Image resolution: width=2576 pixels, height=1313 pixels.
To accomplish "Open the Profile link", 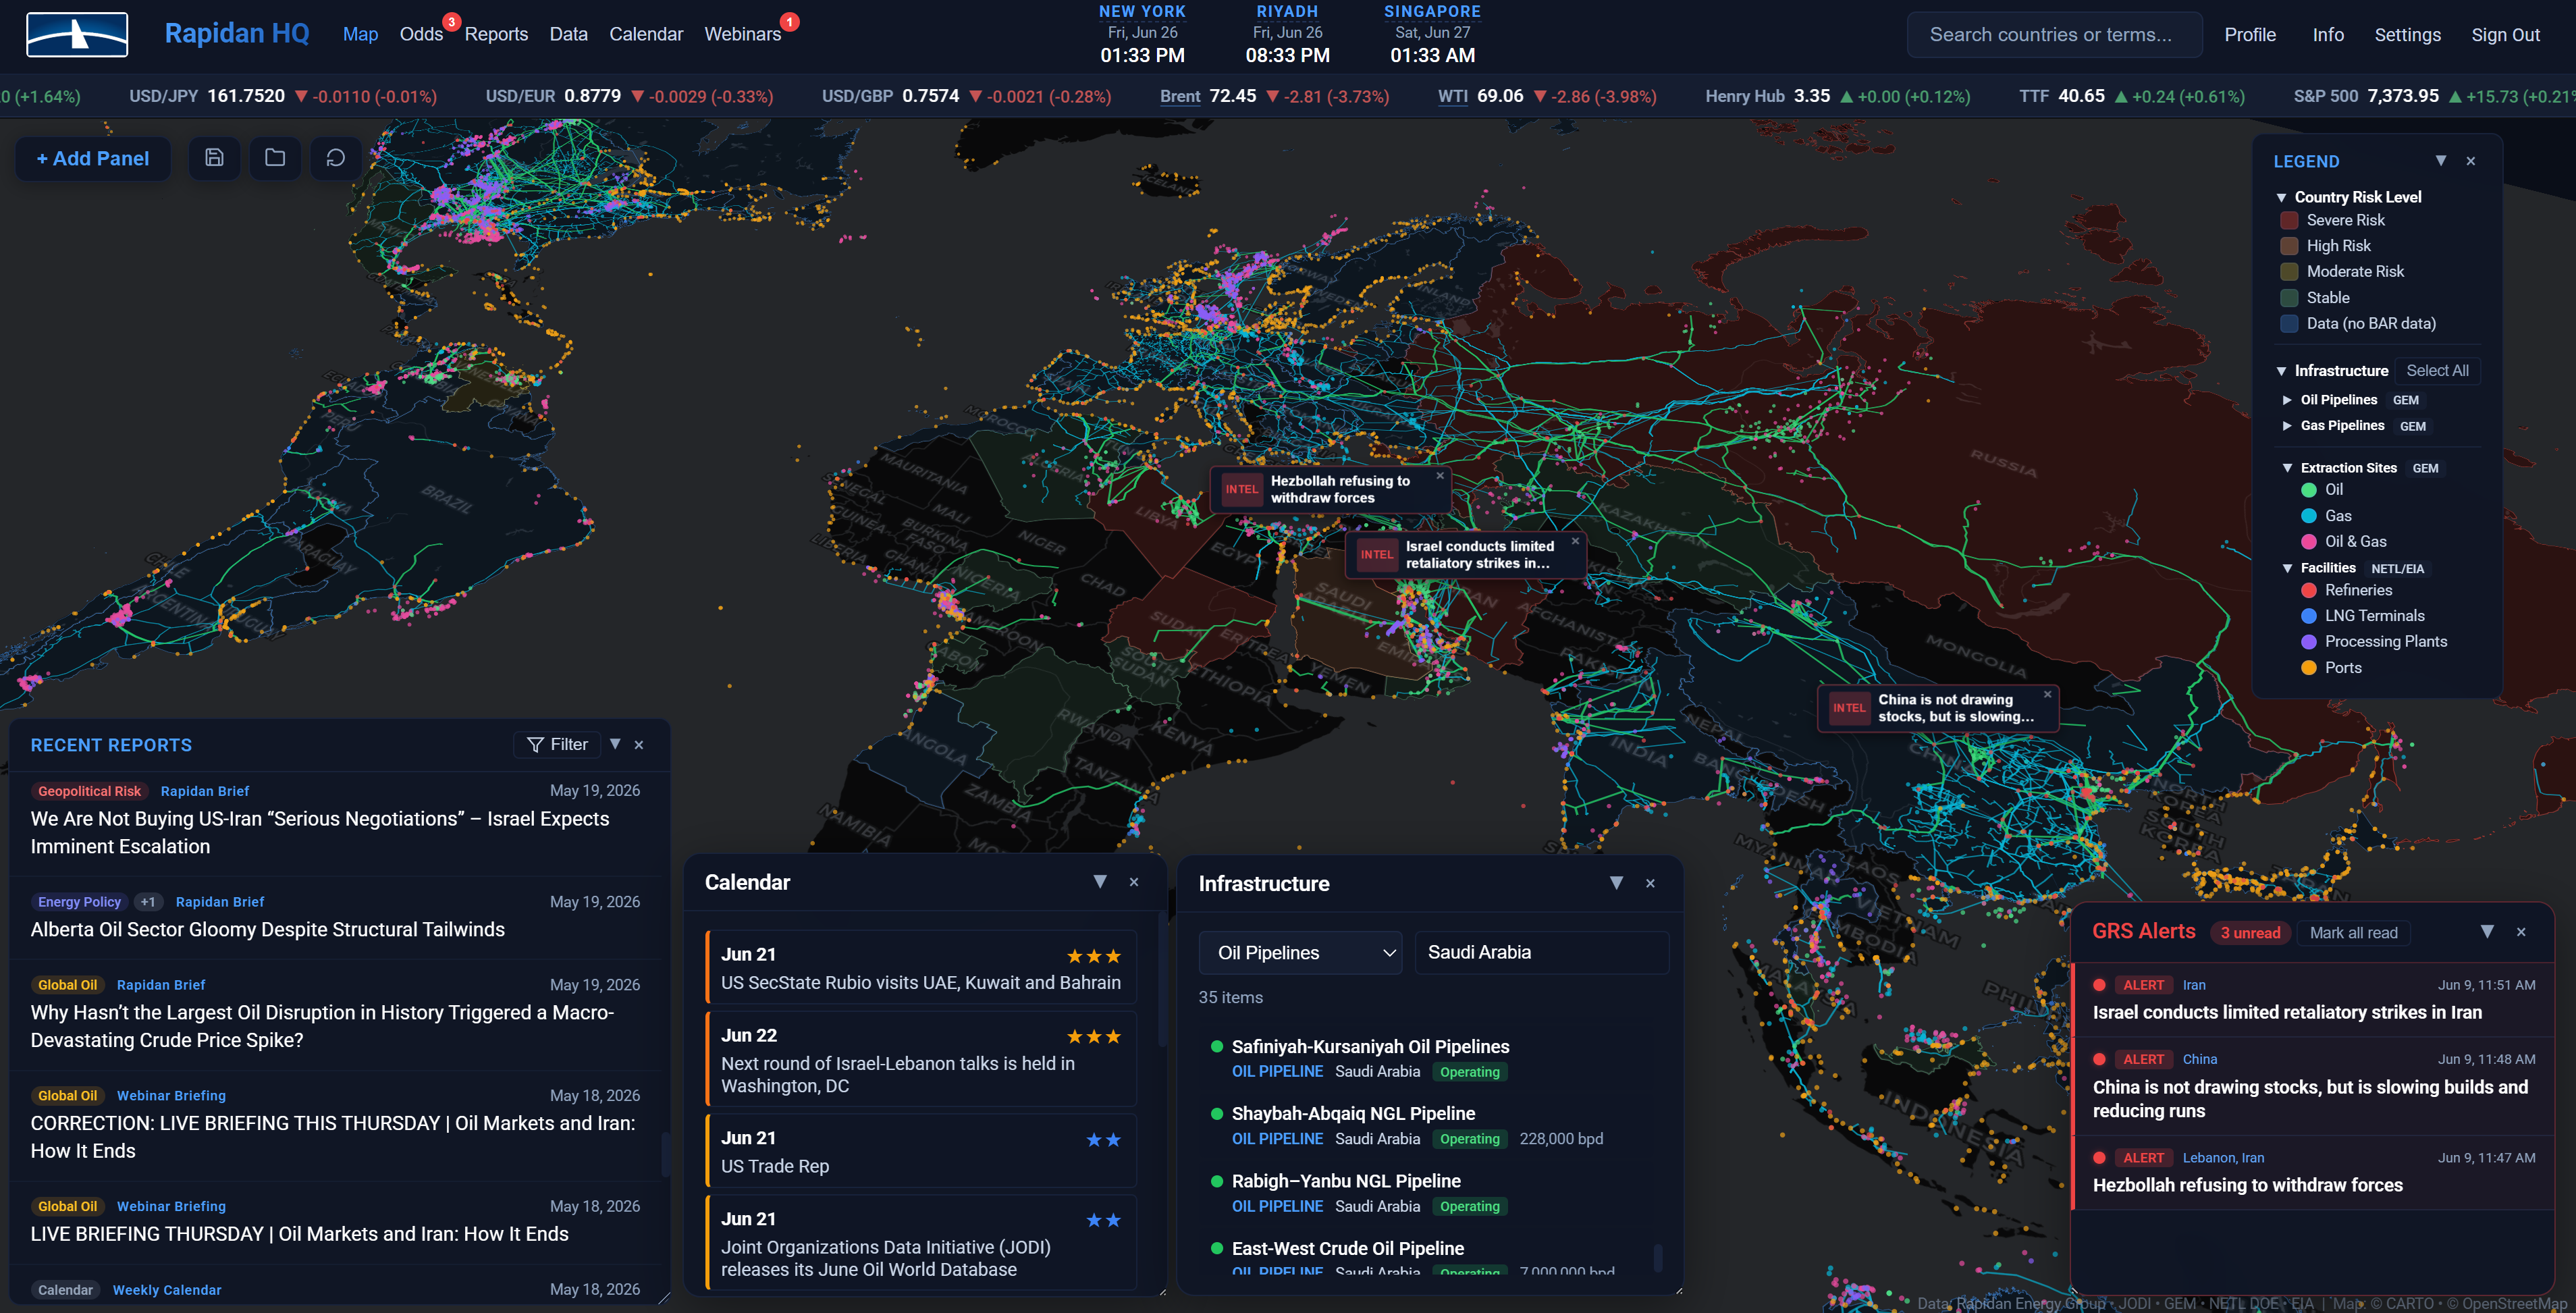I will coord(2250,35).
